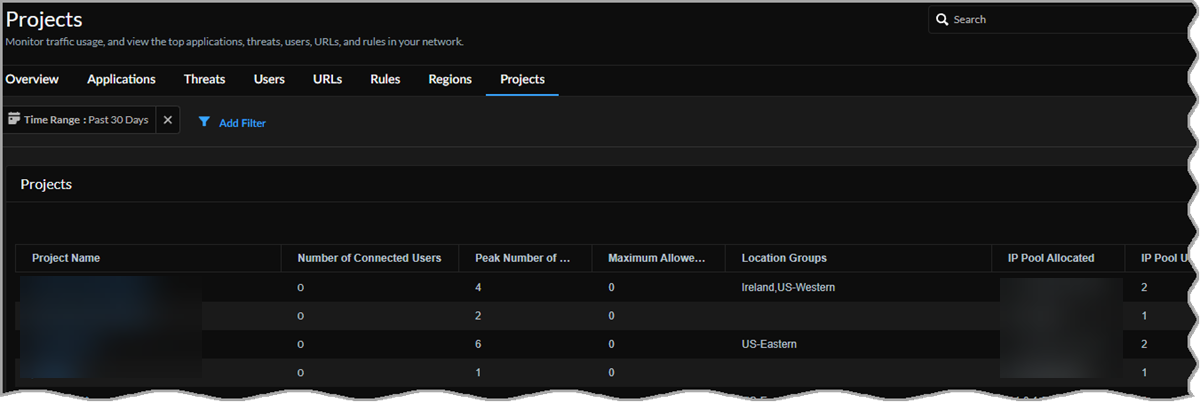
Task: Click peak number value 6 in US-Eastern row
Action: pos(479,344)
